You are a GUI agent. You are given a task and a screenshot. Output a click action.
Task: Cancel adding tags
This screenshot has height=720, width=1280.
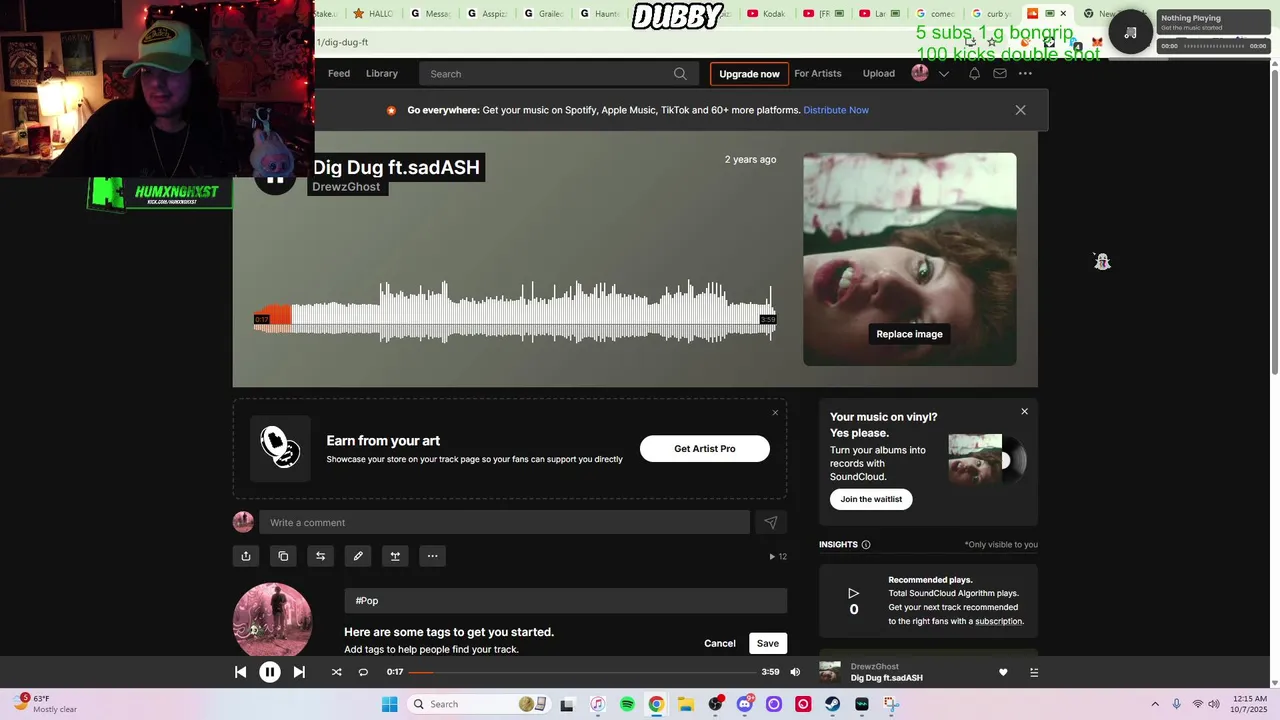click(720, 643)
